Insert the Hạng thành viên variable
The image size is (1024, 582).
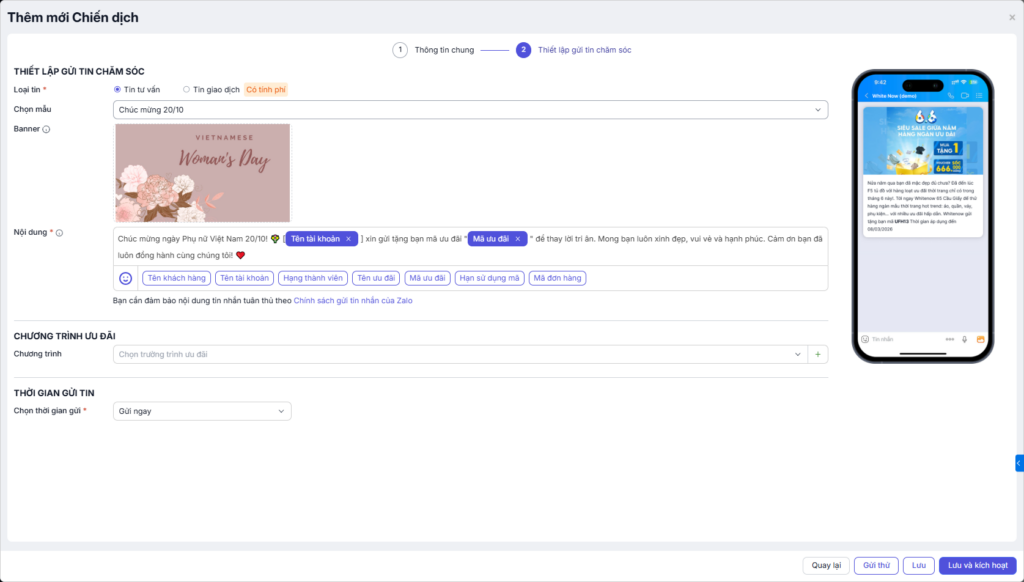tap(313, 278)
